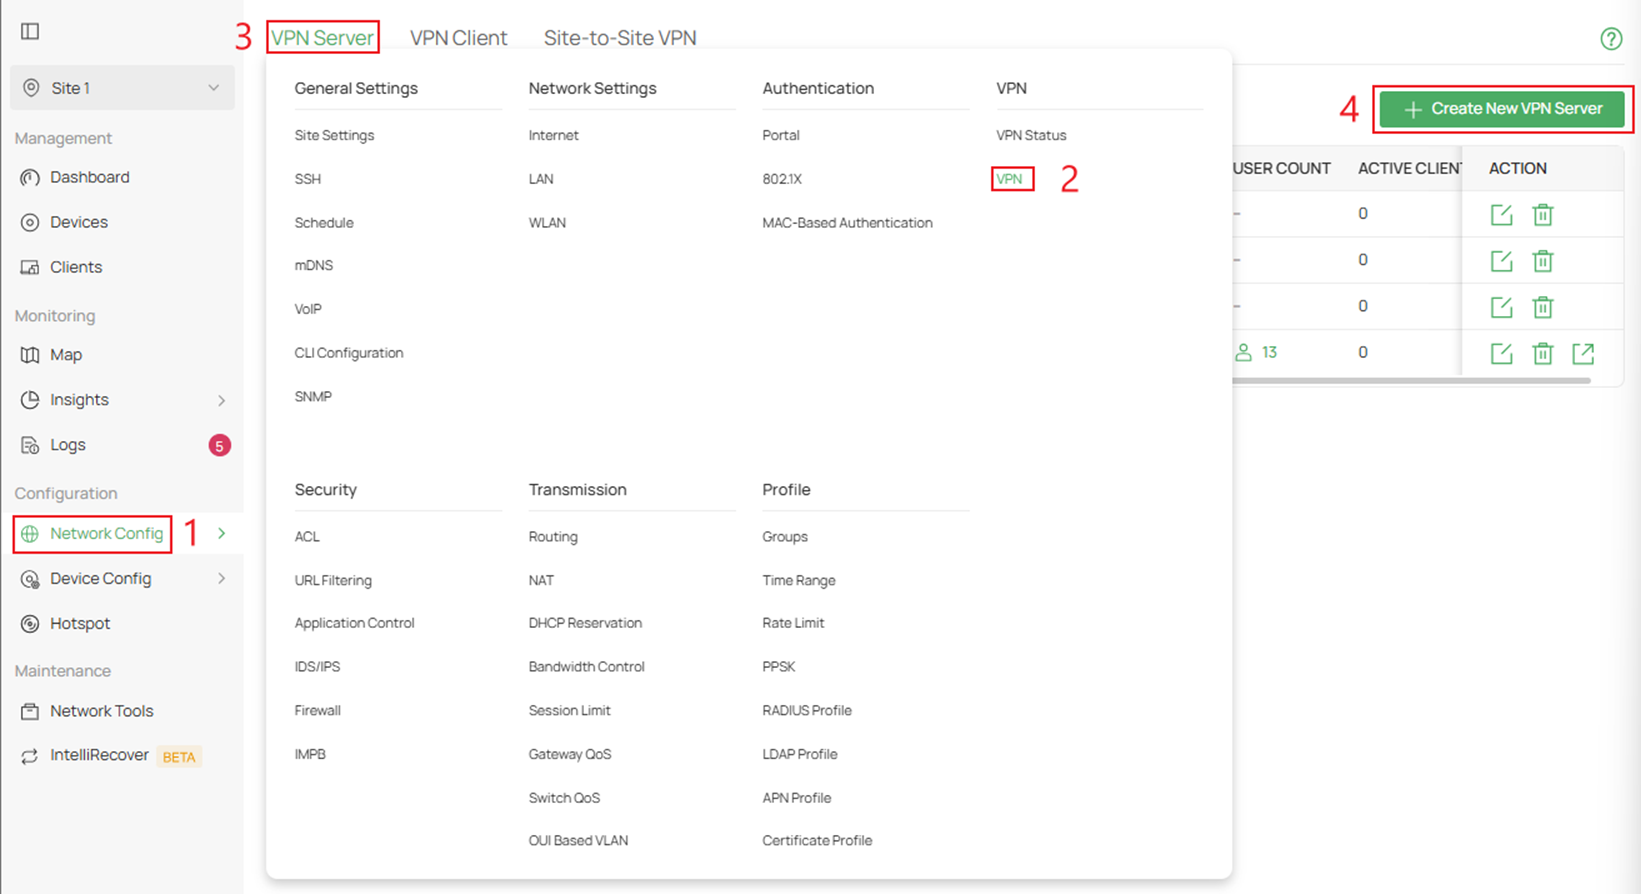Image resolution: width=1641 pixels, height=894 pixels.
Task: Click the Hotspot icon in sidebar
Action: tap(30, 624)
